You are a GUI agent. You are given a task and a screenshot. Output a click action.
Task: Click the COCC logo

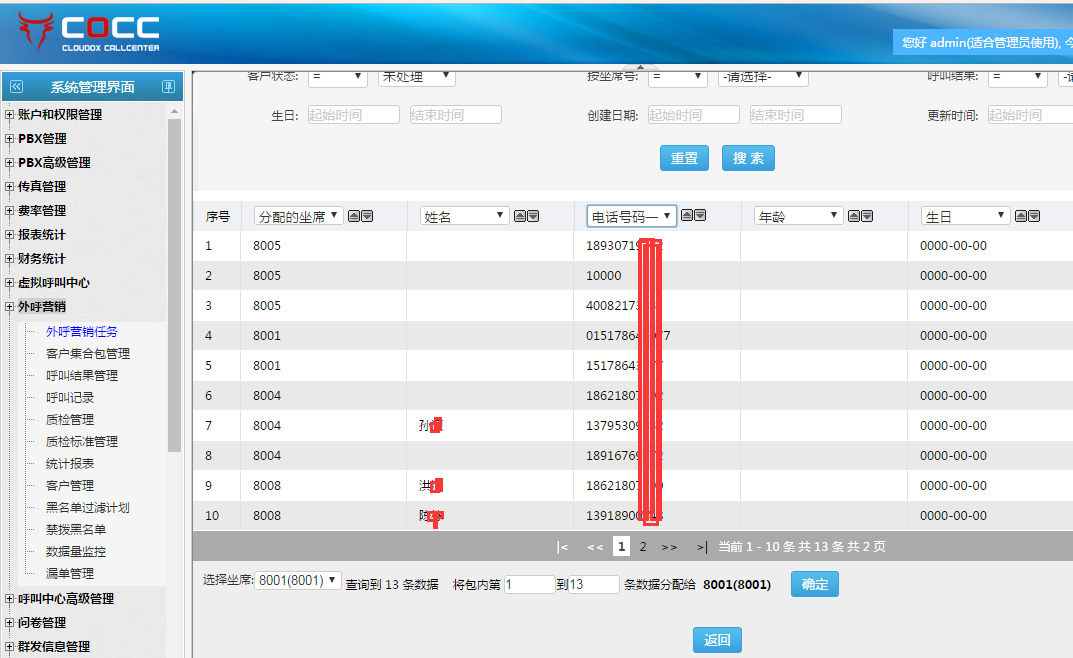tap(88, 33)
